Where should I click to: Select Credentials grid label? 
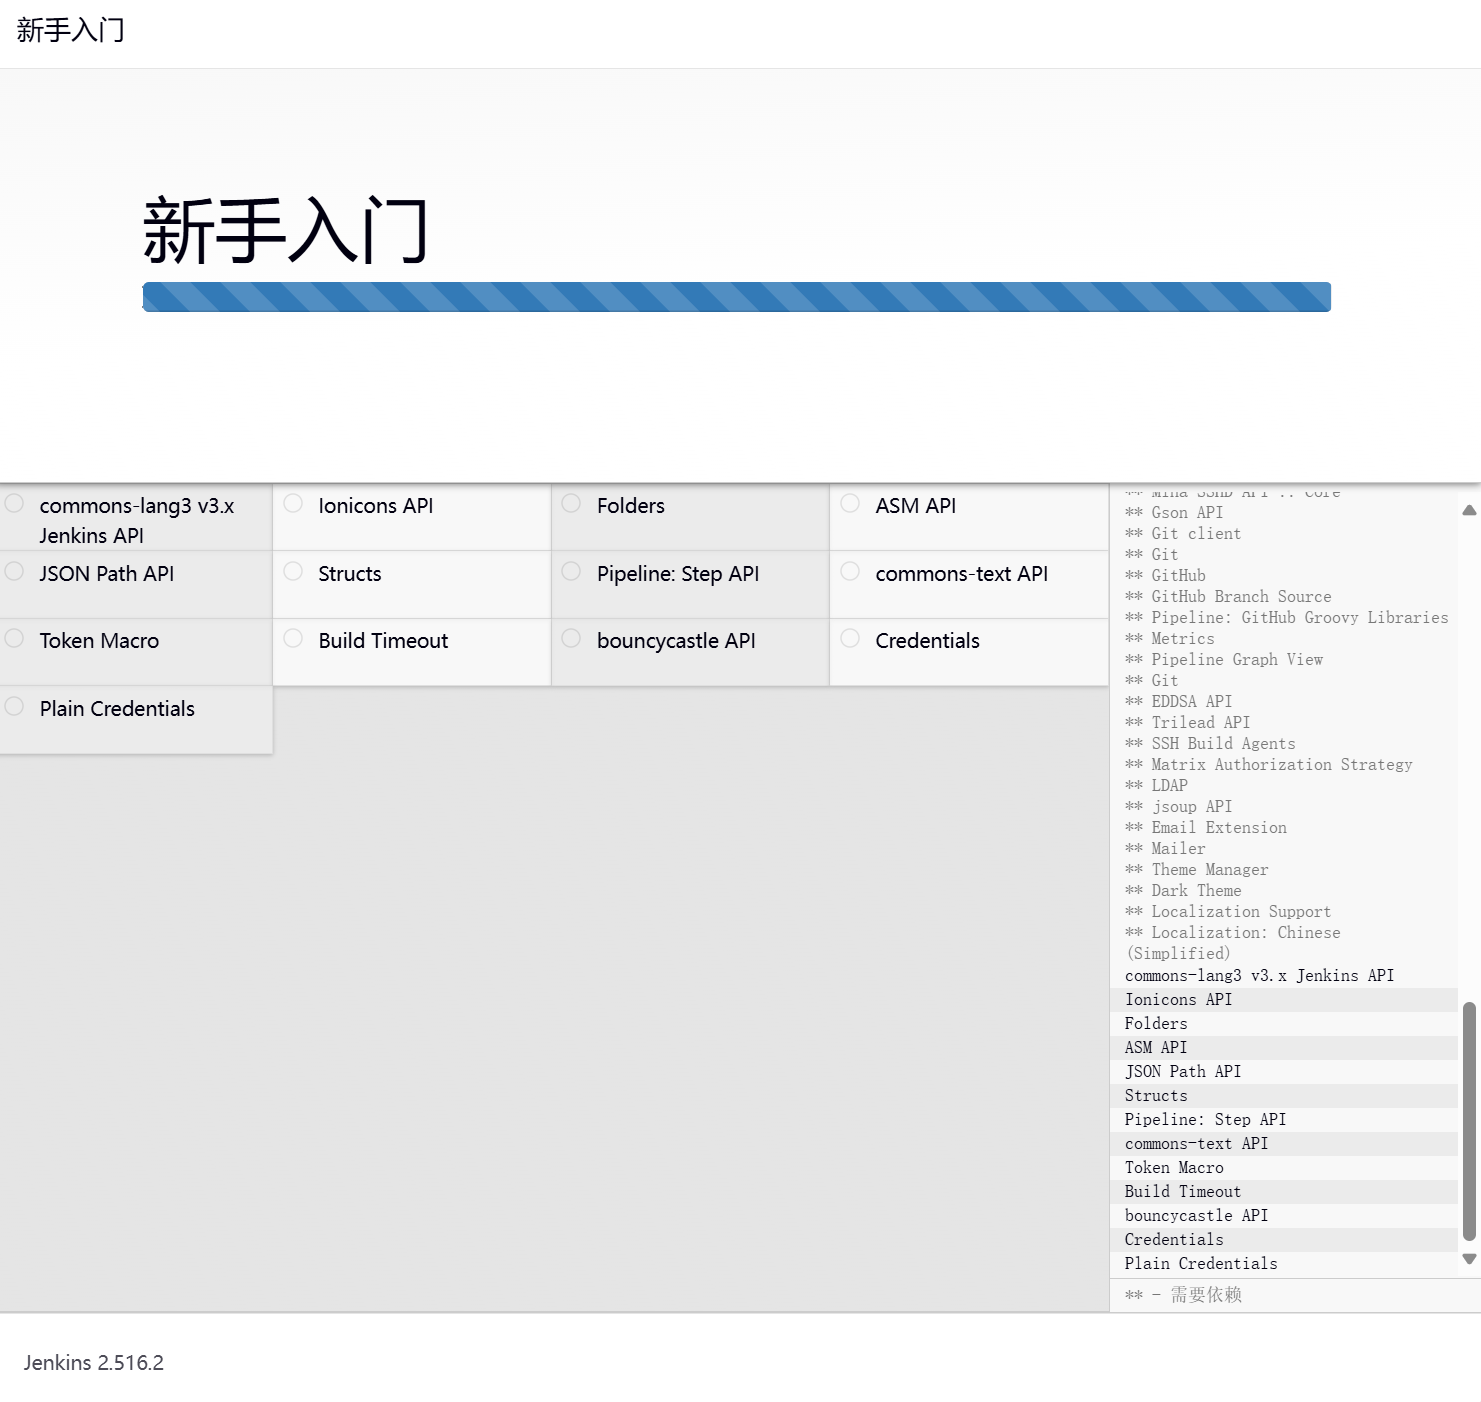[x=928, y=641]
